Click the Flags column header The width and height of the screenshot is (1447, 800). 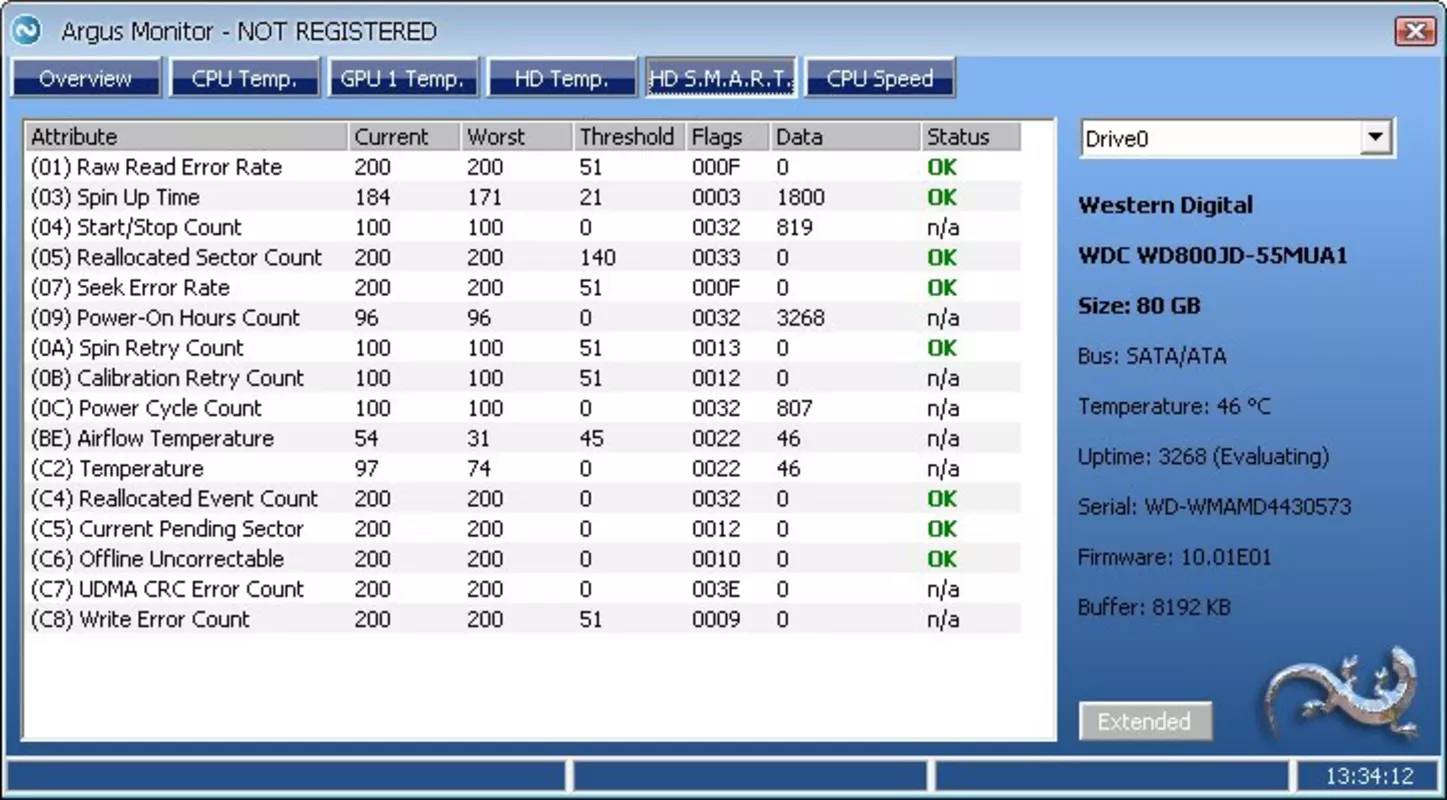[728, 137]
